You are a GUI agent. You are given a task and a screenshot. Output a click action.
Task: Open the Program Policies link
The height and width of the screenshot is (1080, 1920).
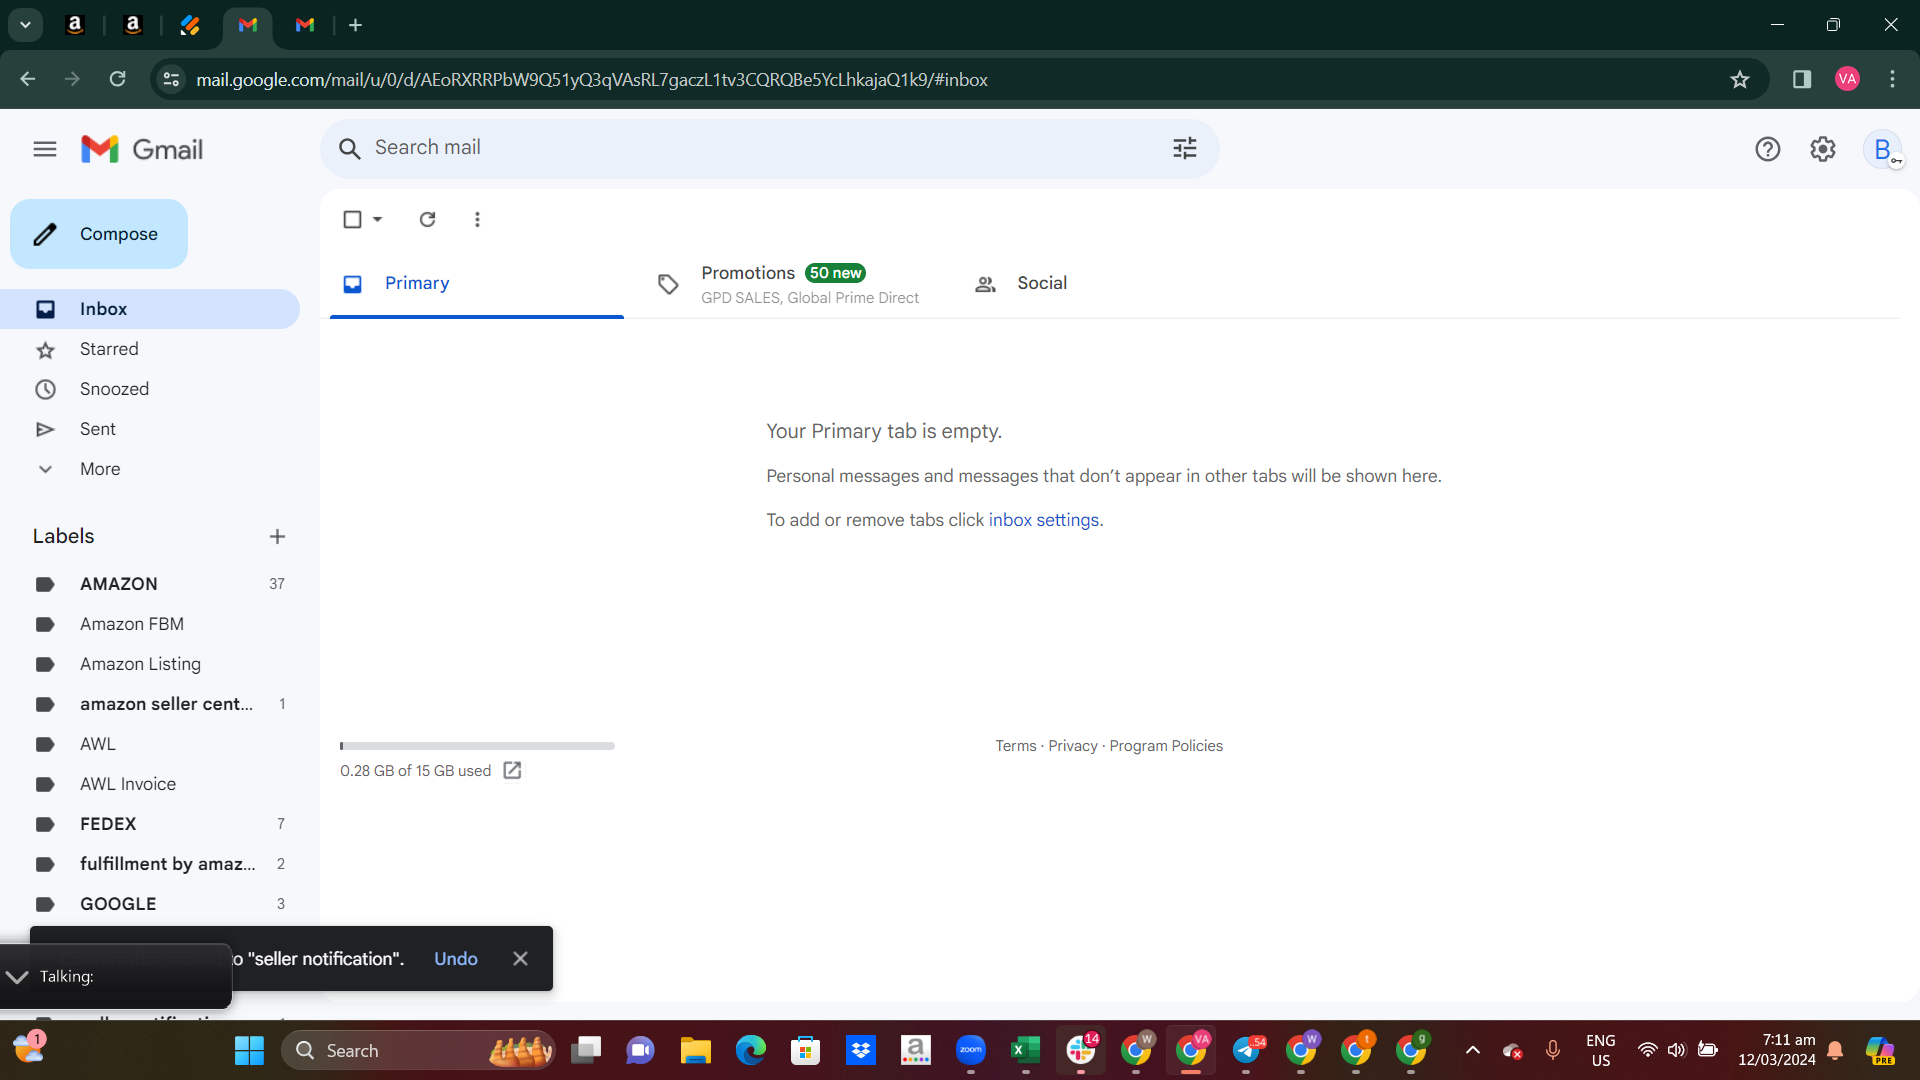[1166, 746]
